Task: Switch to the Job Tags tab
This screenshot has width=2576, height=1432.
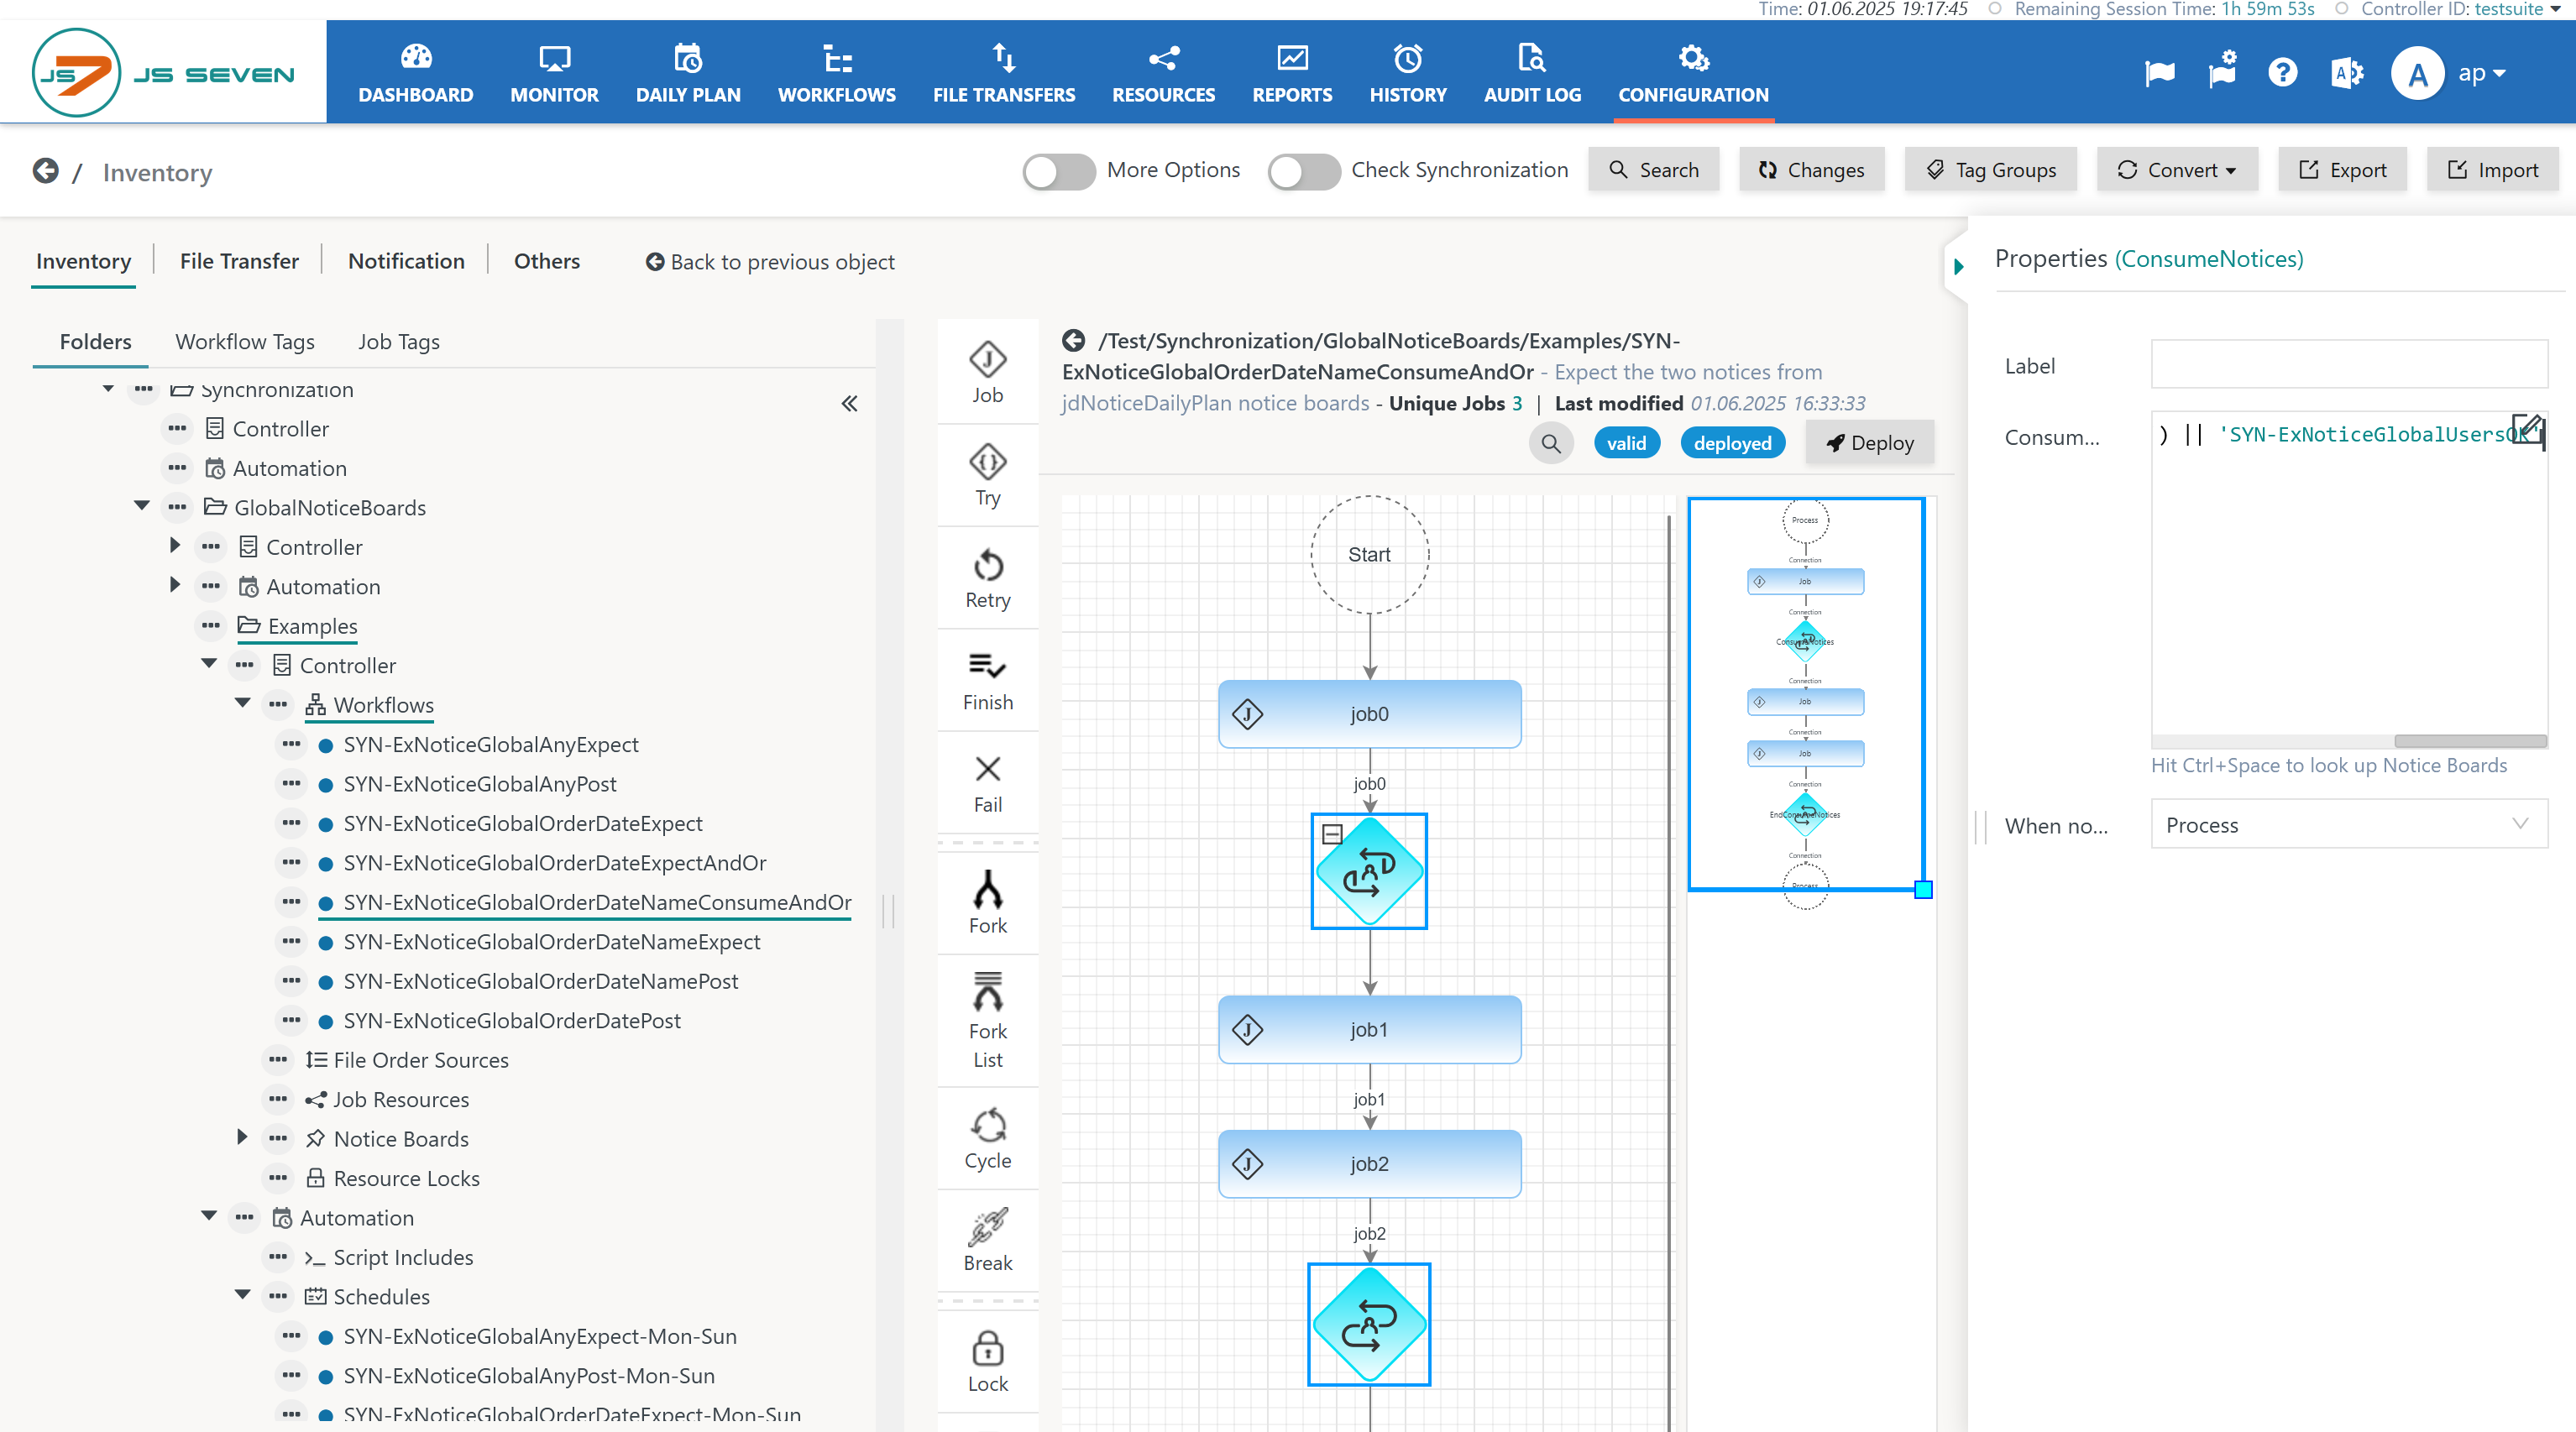Action: point(399,342)
